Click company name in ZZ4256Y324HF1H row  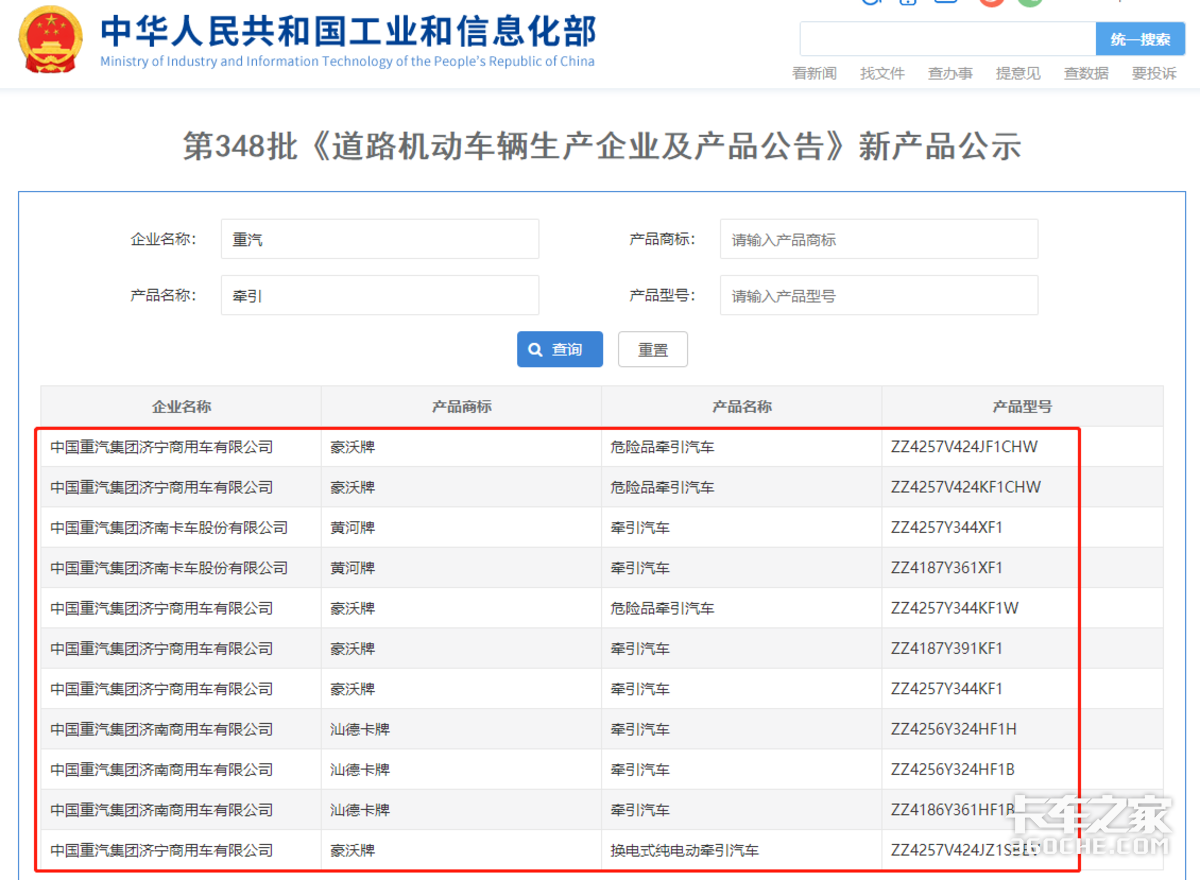(x=162, y=729)
